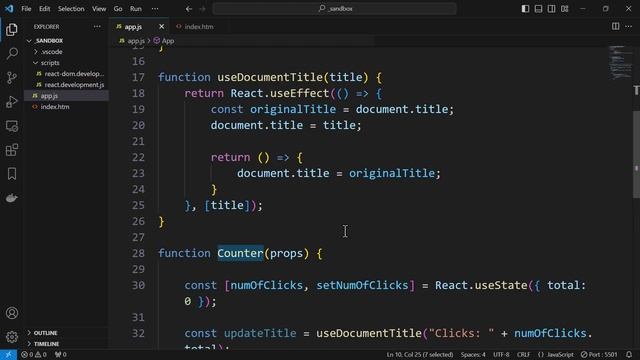Image resolution: width=640 pixels, height=360 pixels.
Task: Open the Search view
Action: (x=12, y=53)
